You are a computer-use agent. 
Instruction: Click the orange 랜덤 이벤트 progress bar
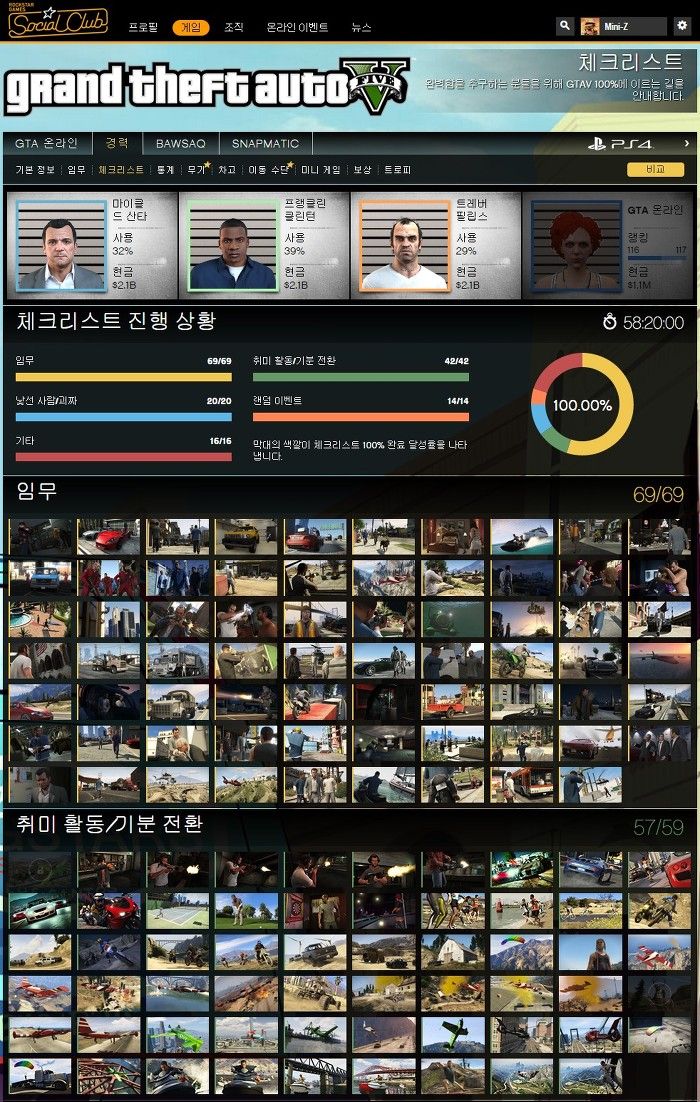tap(361, 417)
